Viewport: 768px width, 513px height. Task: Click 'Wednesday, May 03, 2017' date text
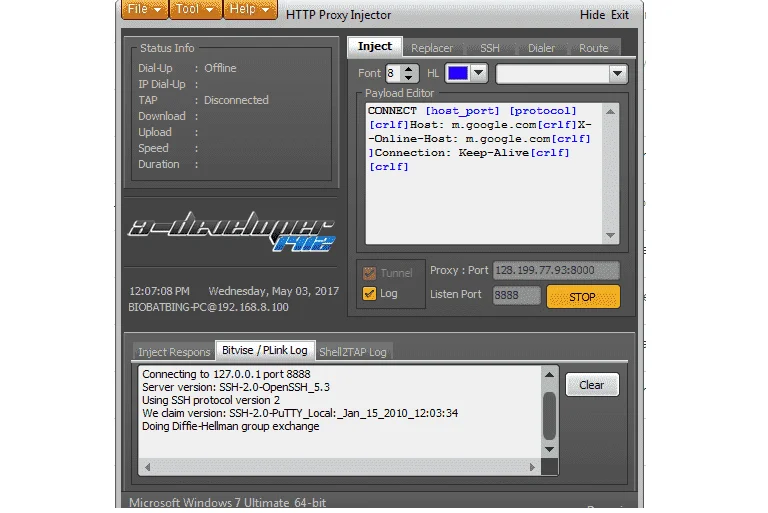point(273,291)
